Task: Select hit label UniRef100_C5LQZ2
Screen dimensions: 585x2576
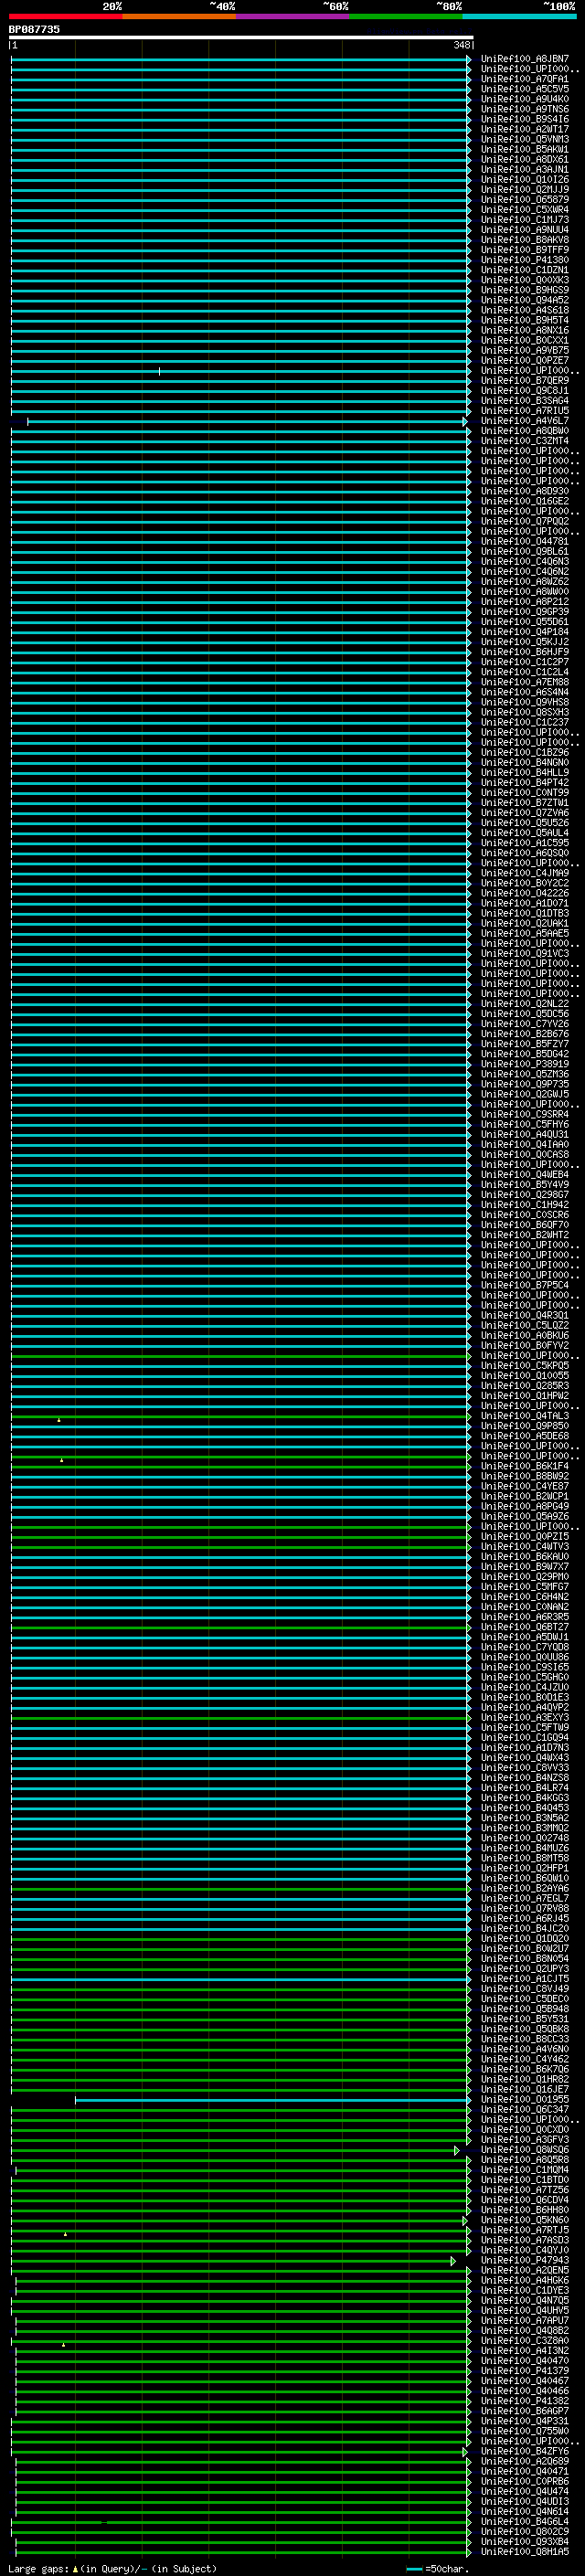Action: (x=524, y=1326)
